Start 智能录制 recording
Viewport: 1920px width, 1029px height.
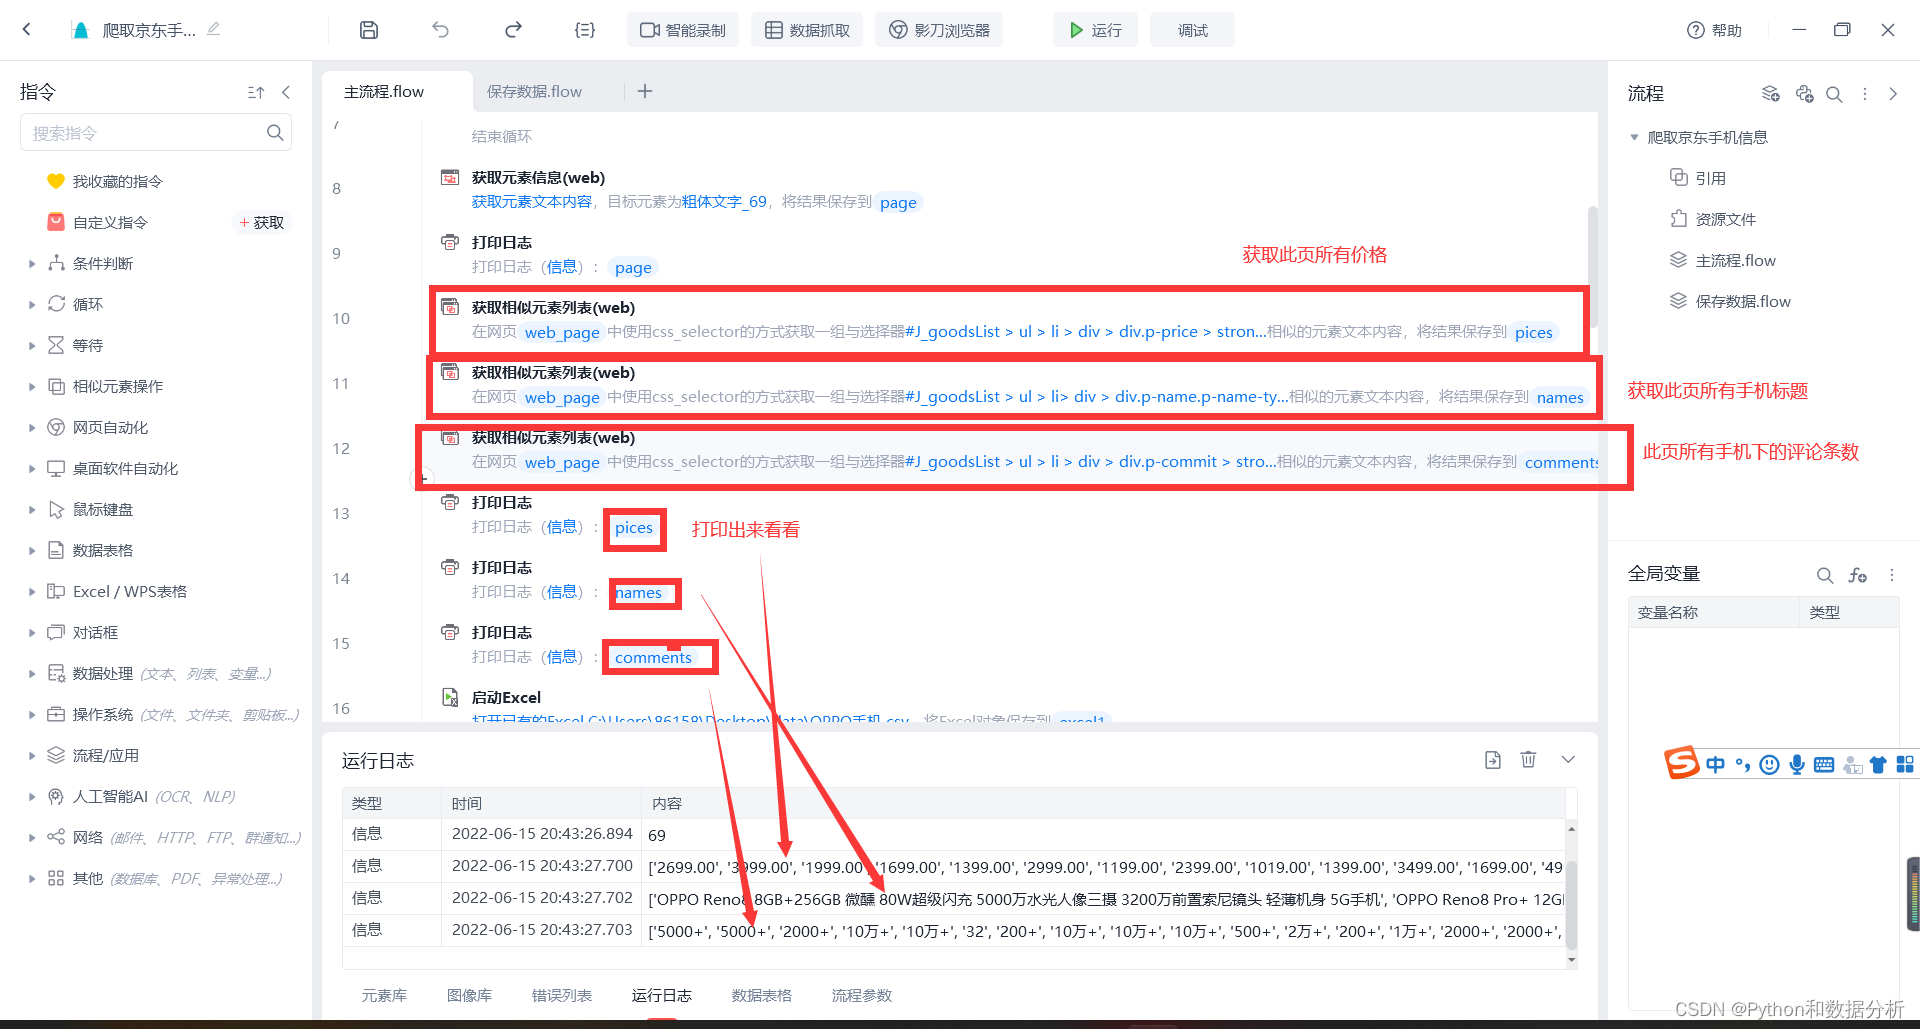tap(683, 30)
